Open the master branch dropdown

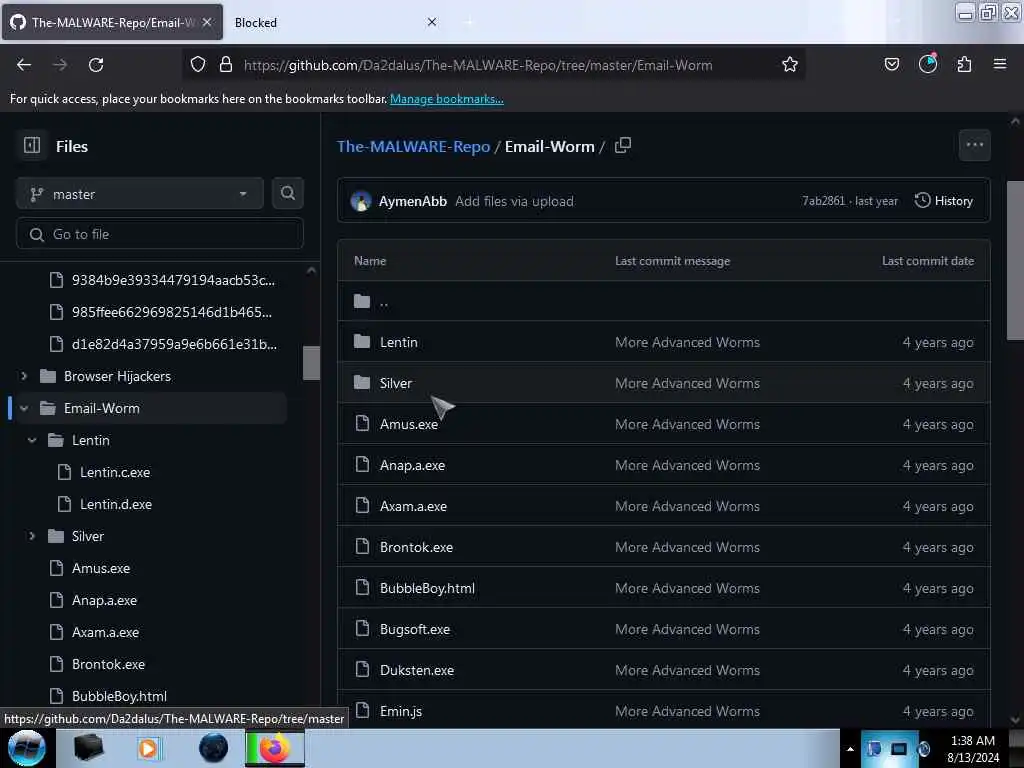[140, 194]
